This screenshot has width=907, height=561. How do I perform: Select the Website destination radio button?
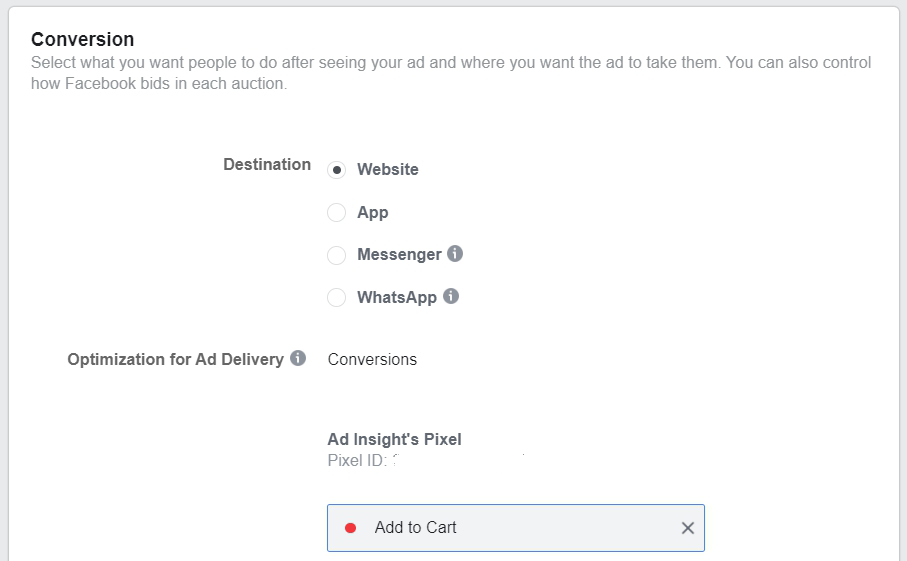tap(337, 169)
